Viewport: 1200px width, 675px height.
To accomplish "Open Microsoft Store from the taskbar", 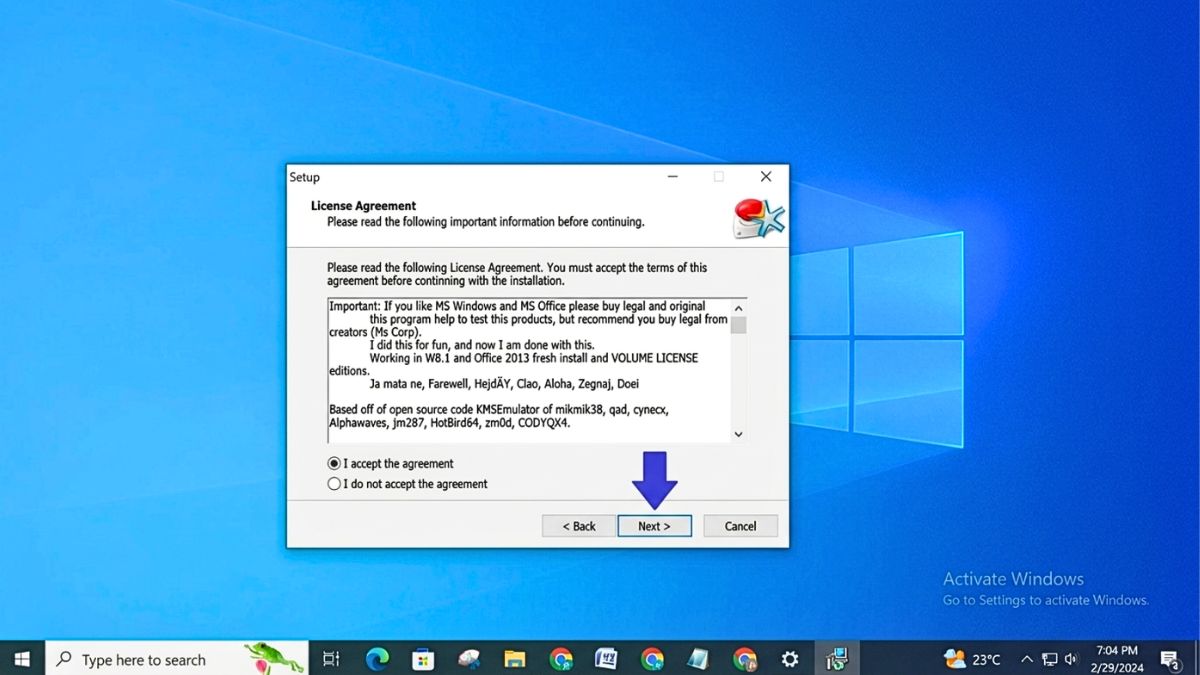I will pos(423,659).
